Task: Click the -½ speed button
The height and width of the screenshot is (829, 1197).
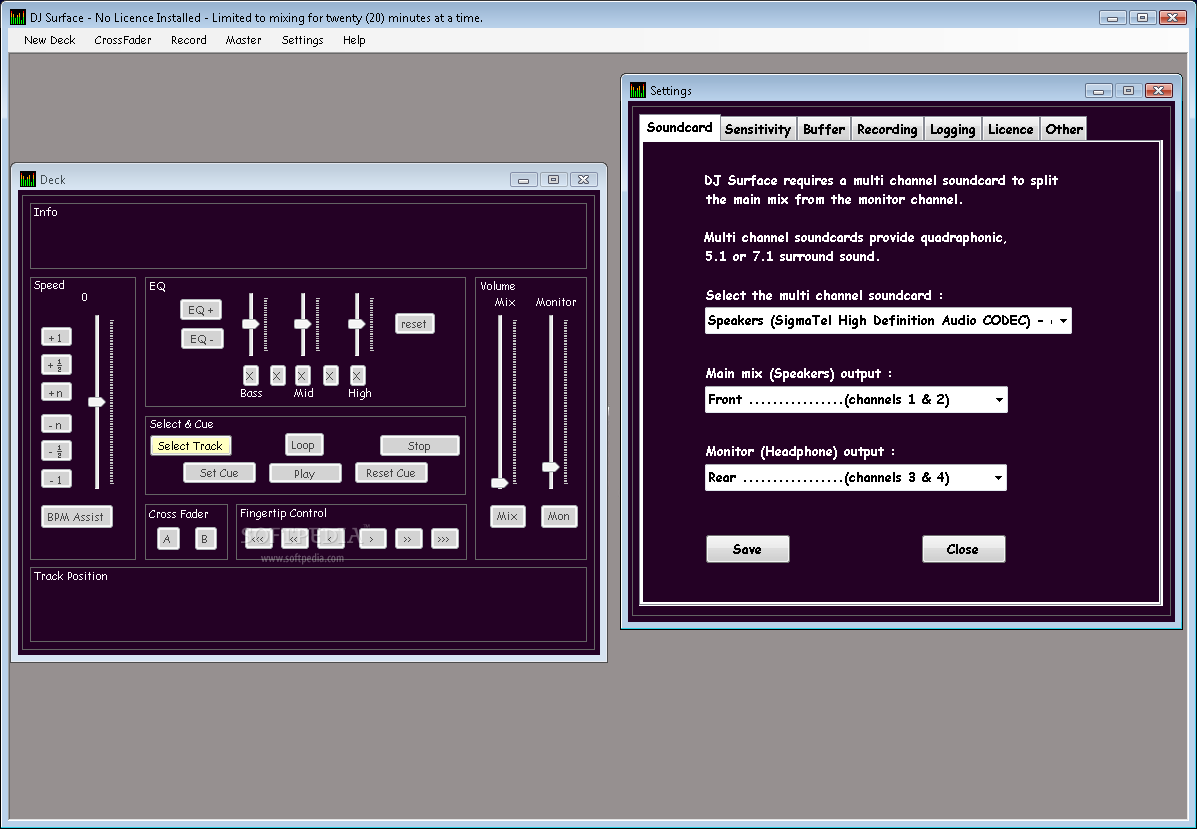Action: click(56, 451)
